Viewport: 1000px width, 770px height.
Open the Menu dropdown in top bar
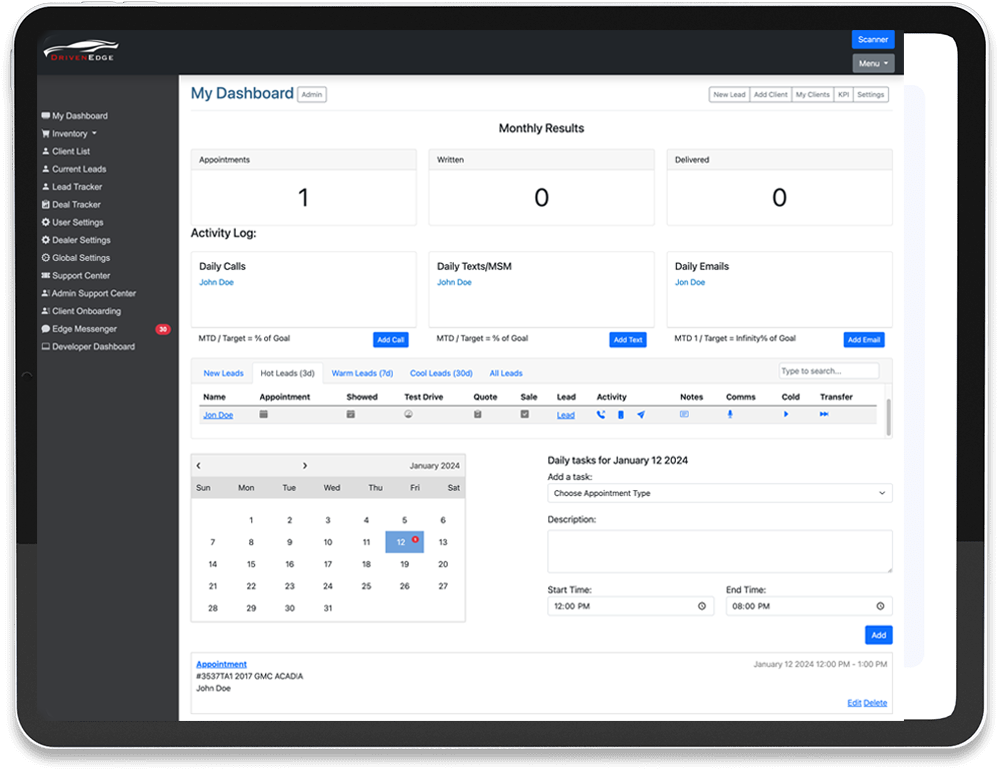[x=873, y=64]
